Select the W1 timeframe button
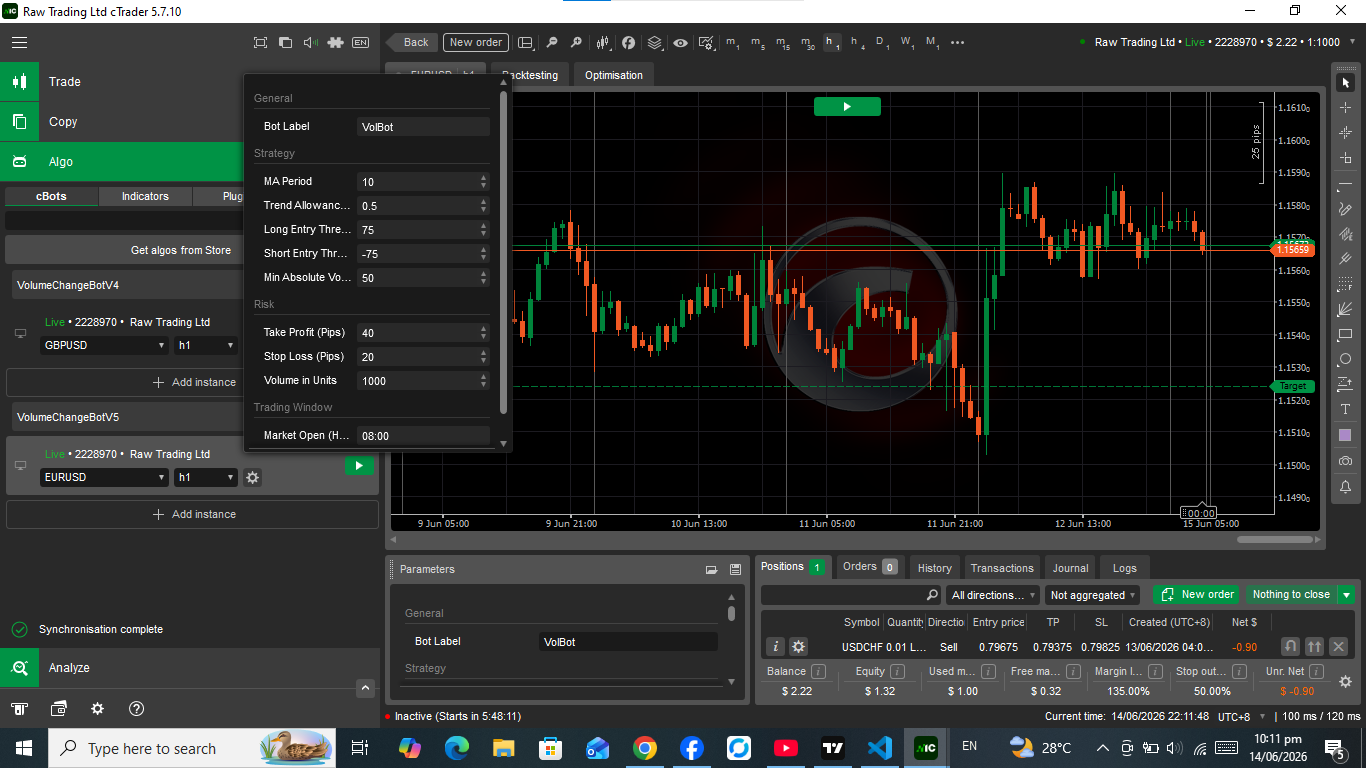 [x=907, y=42]
